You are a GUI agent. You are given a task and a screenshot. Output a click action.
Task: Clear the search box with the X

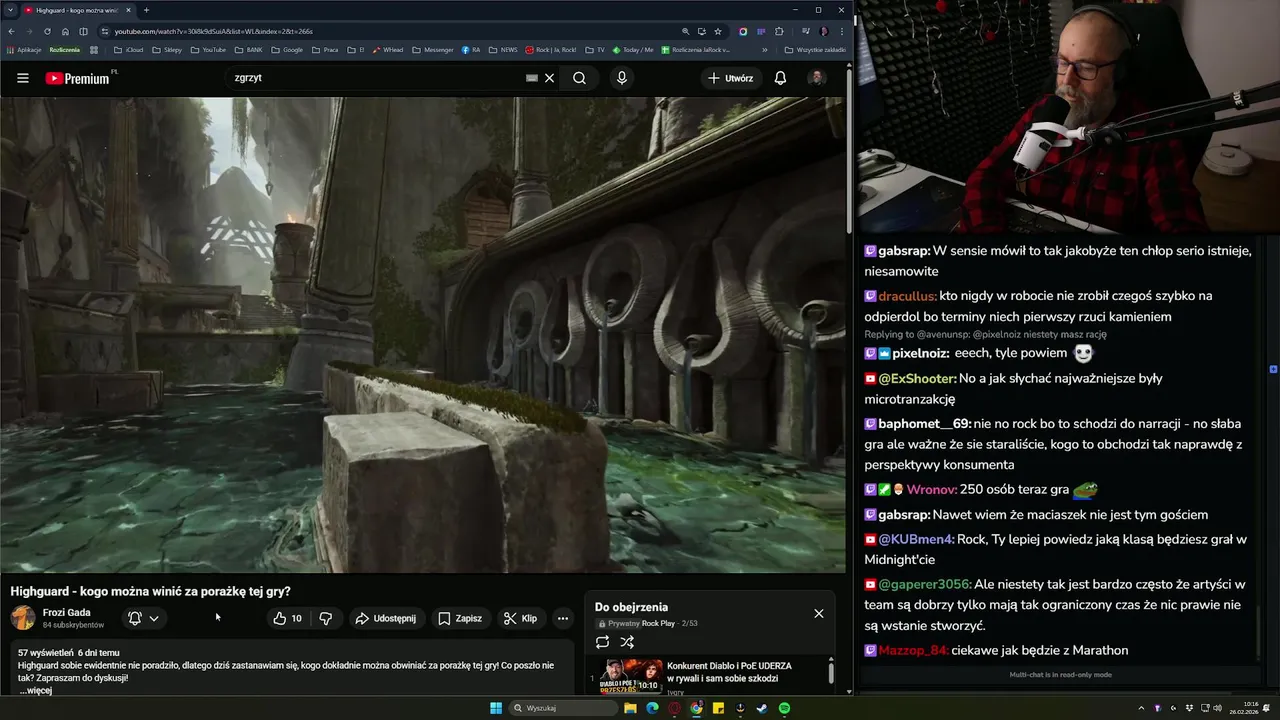coord(549,78)
